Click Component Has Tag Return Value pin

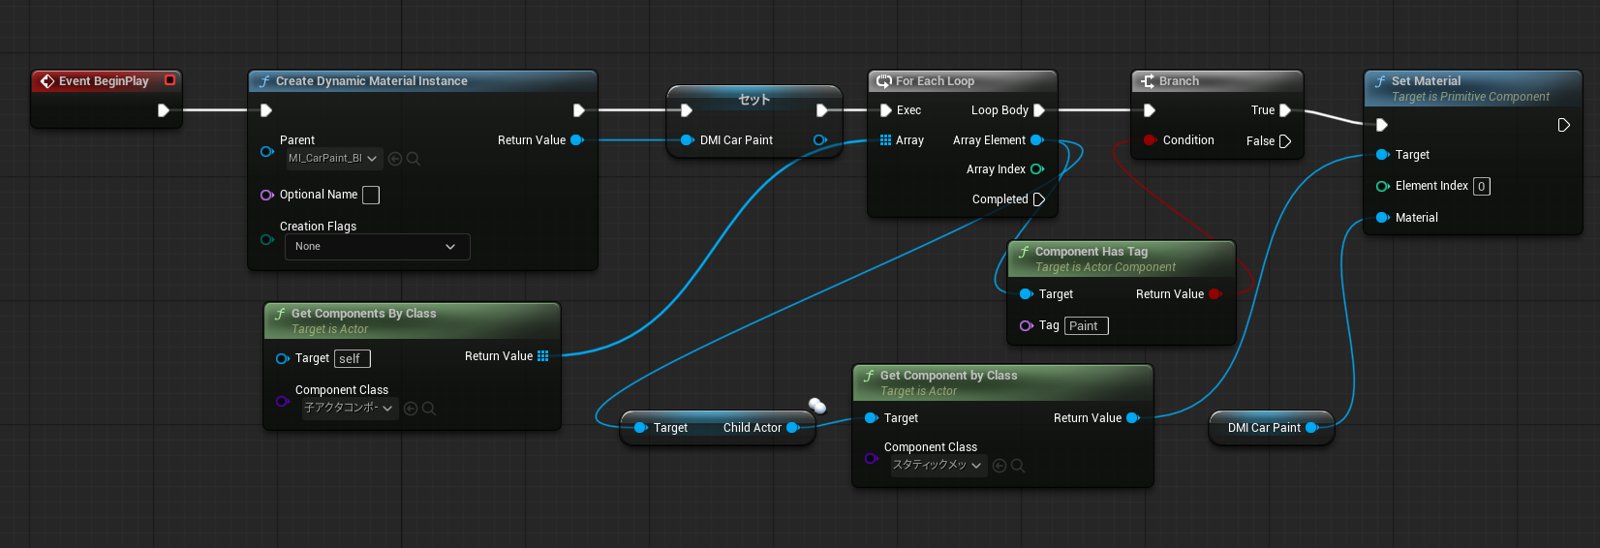pos(1216,294)
